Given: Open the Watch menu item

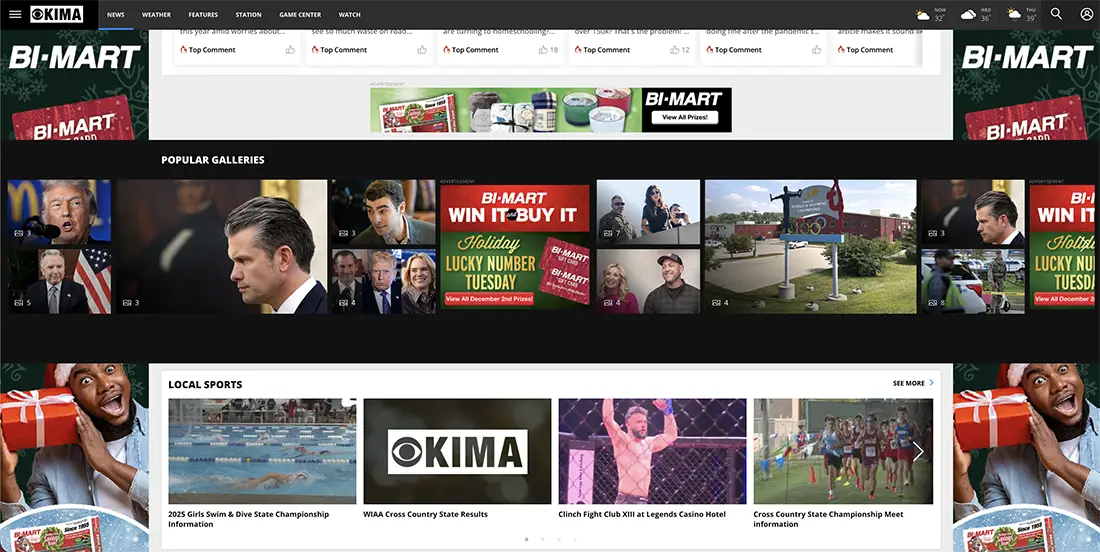Looking at the screenshot, I should point(349,15).
